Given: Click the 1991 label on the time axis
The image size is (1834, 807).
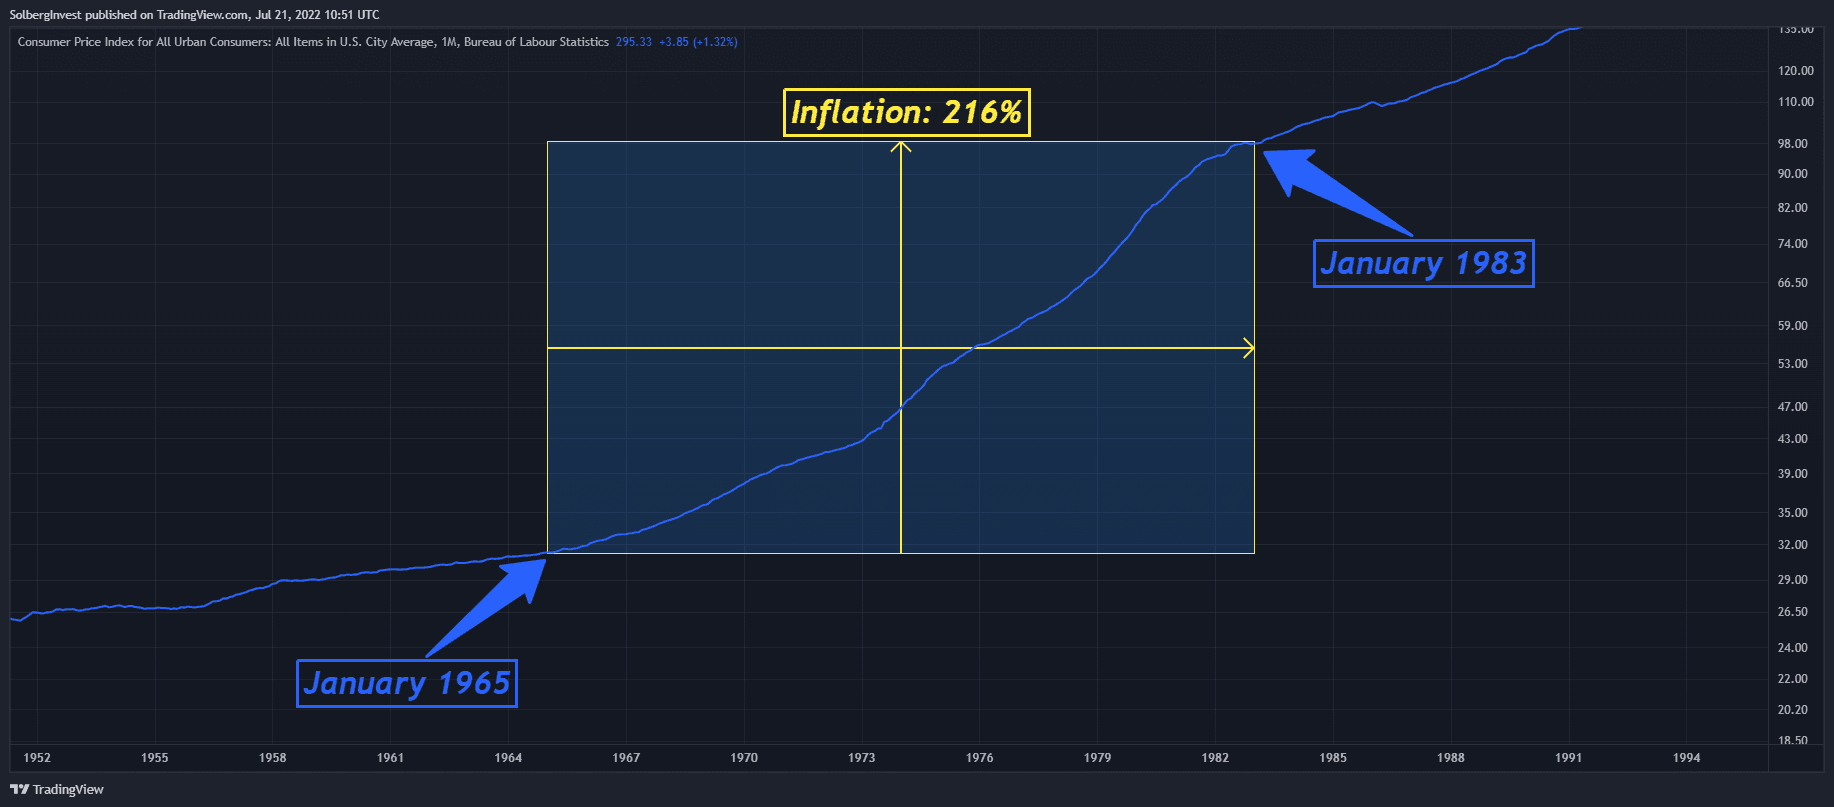Looking at the screenshot, I should (1569, 758).
